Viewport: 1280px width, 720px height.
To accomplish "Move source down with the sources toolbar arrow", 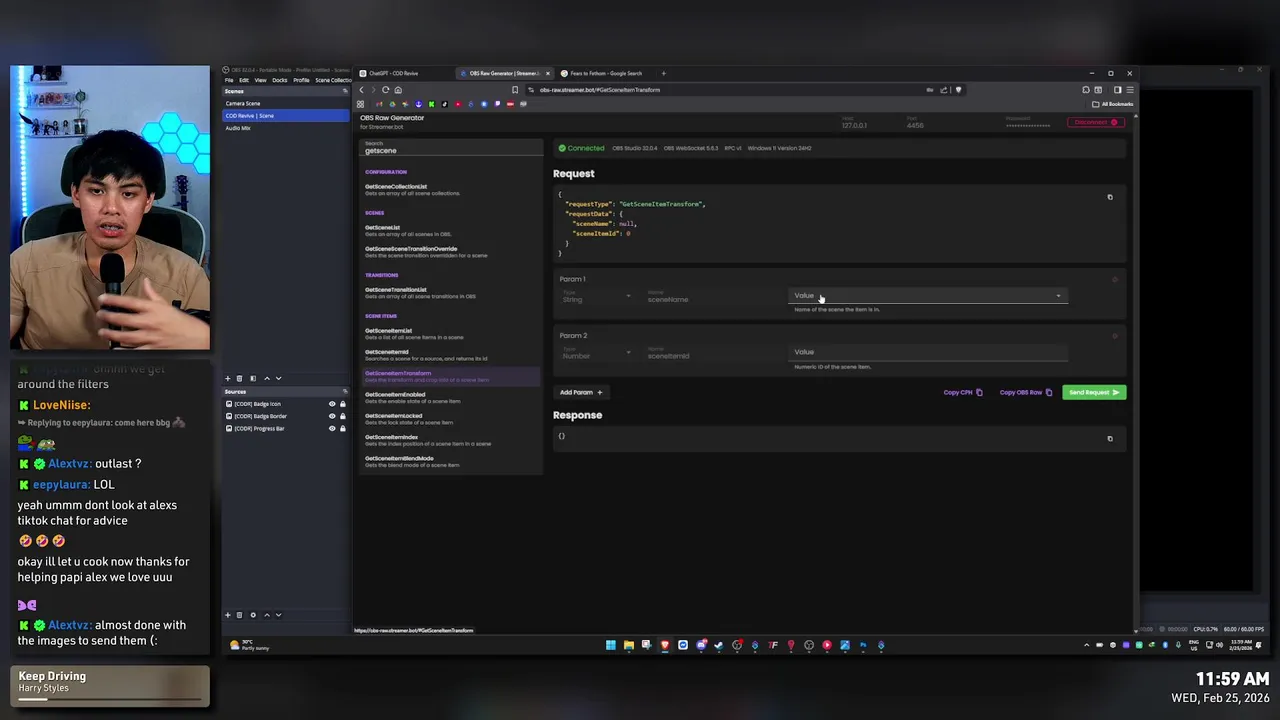I will [x=278, y=615].
